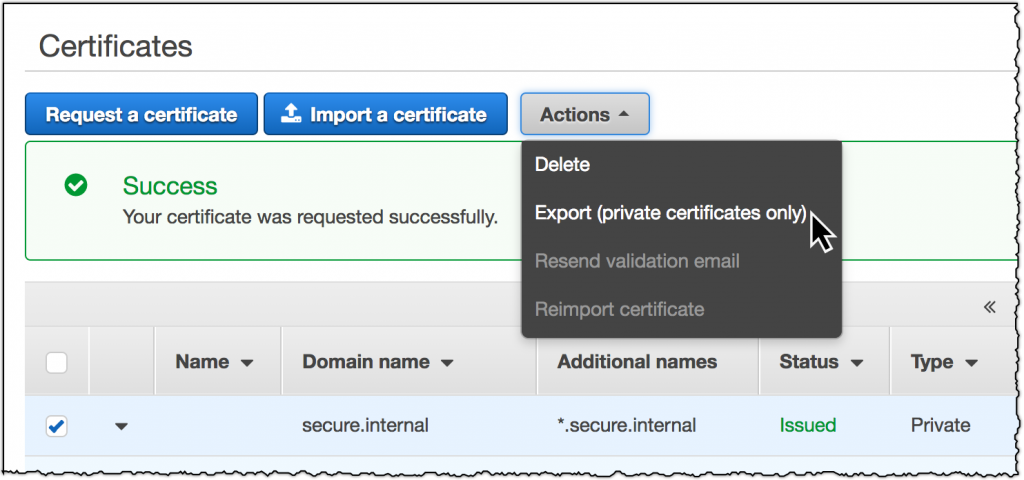Click the Additional names column header
The width and height of the screenshot is (1024, 480).
637,362
